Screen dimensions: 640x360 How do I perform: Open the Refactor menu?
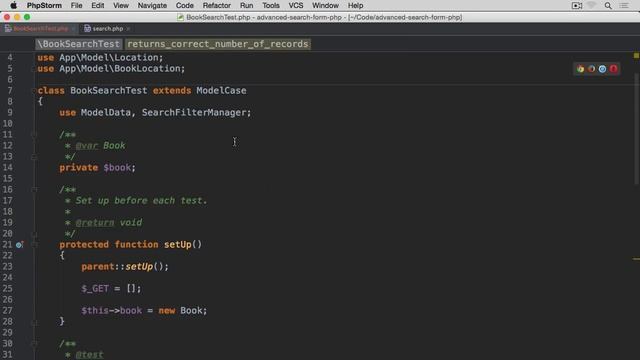click(217, 6)
